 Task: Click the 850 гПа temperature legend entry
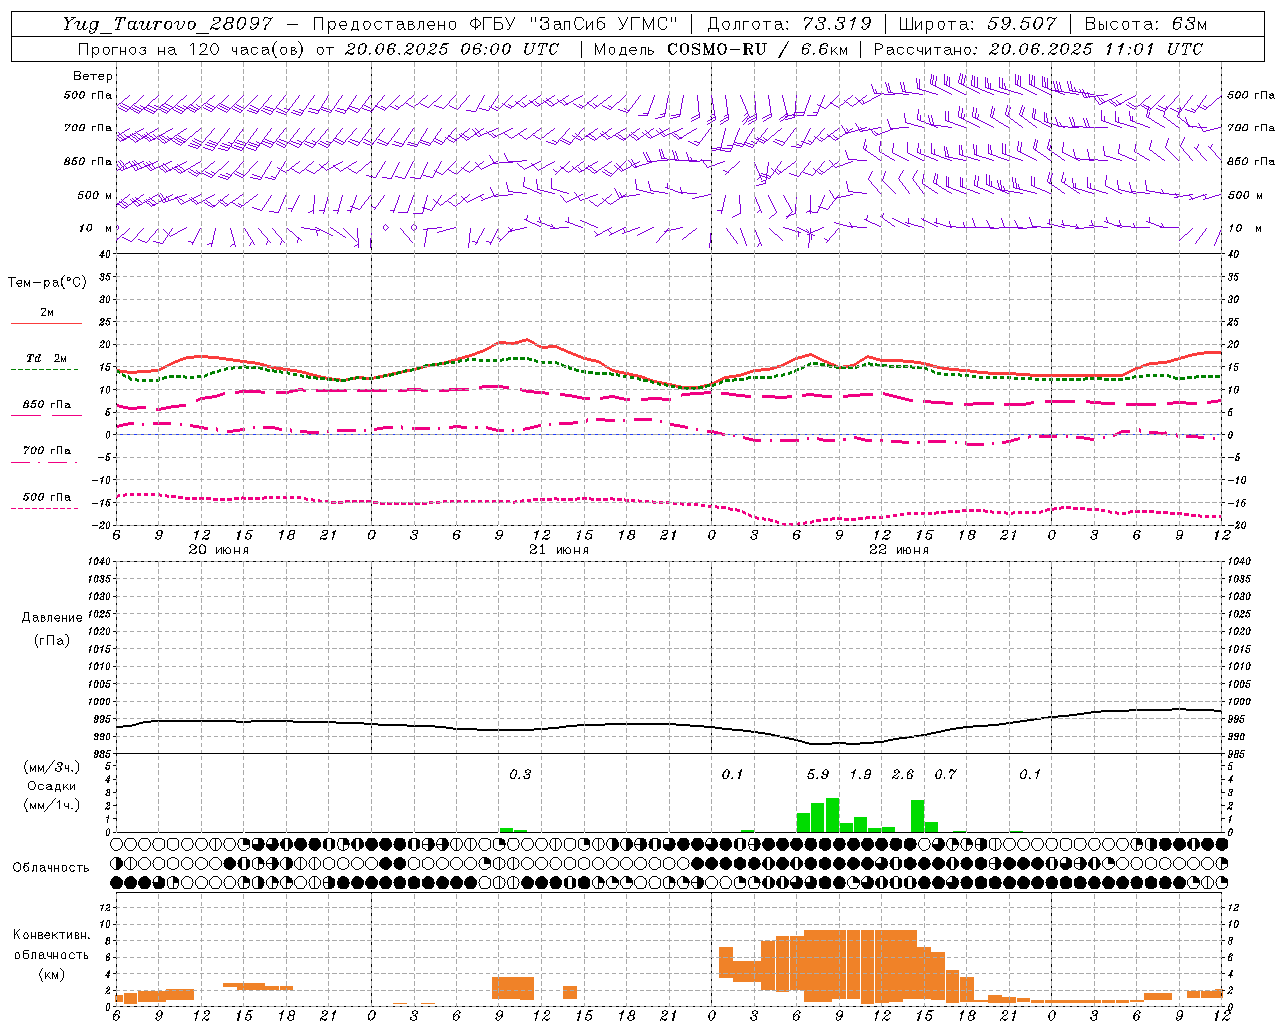coord(46,409)
